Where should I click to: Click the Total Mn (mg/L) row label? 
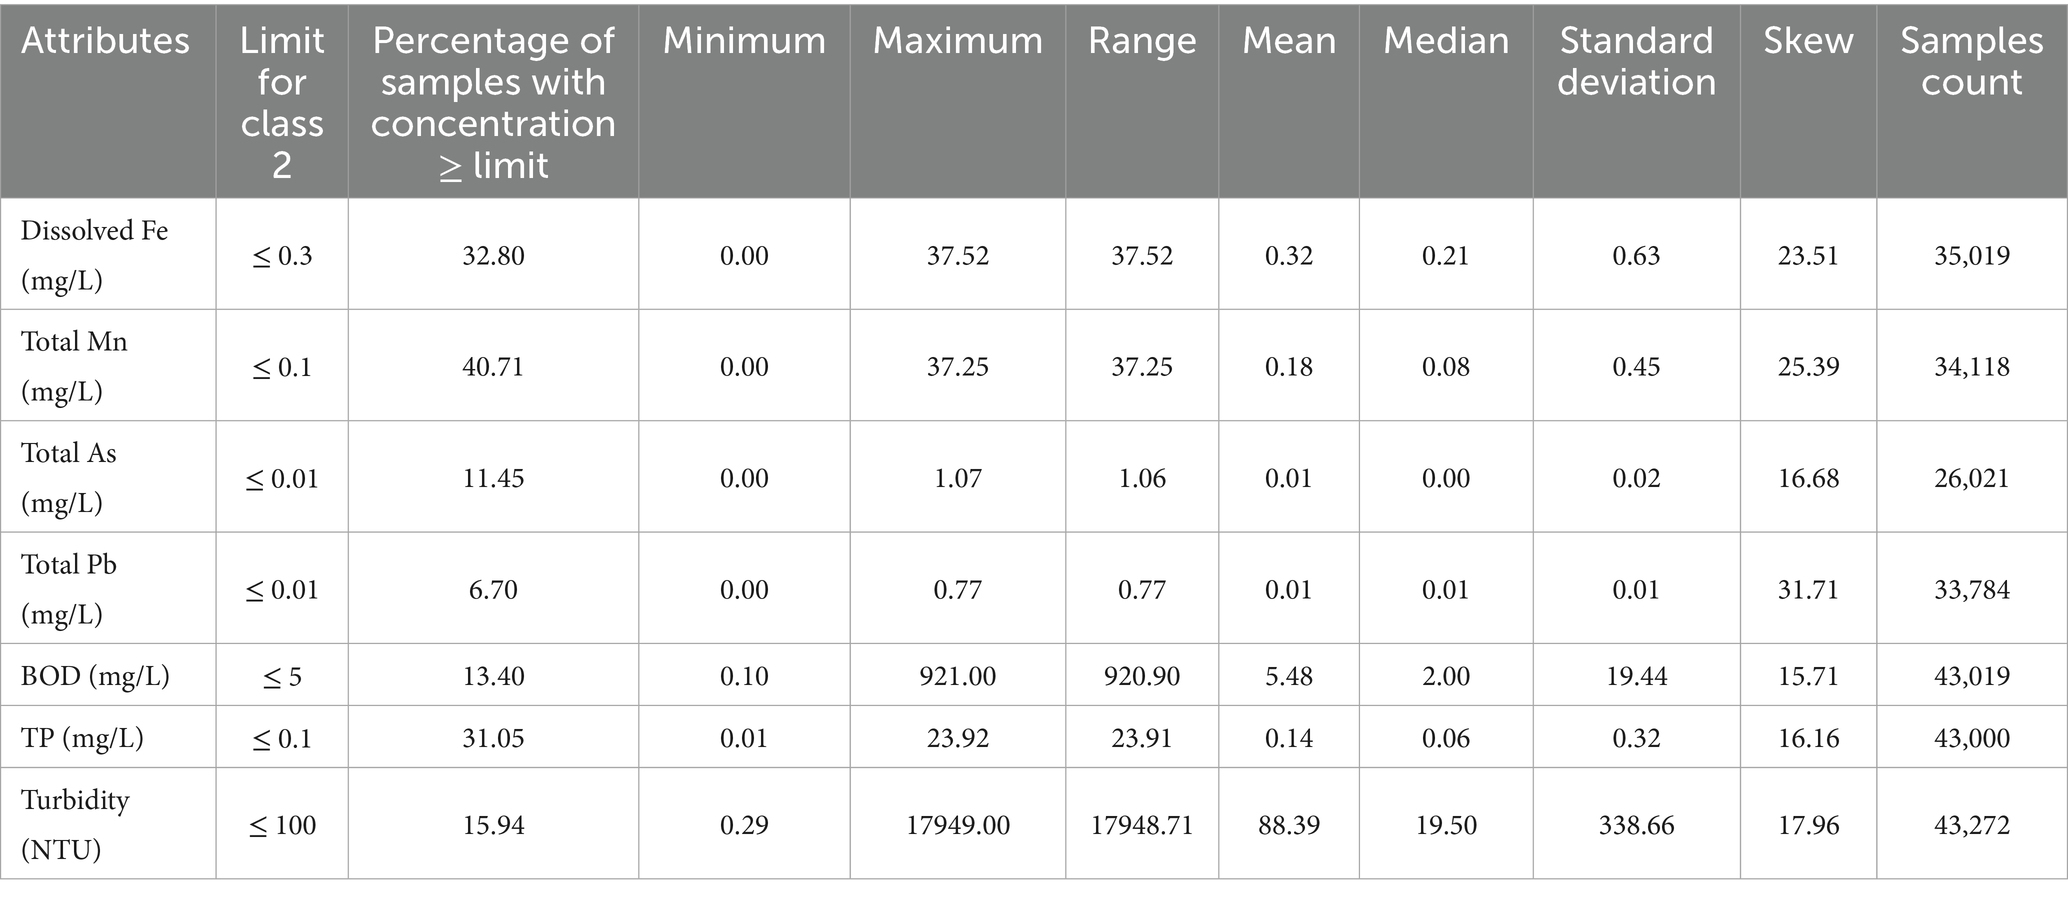click(x=74, y=366)
